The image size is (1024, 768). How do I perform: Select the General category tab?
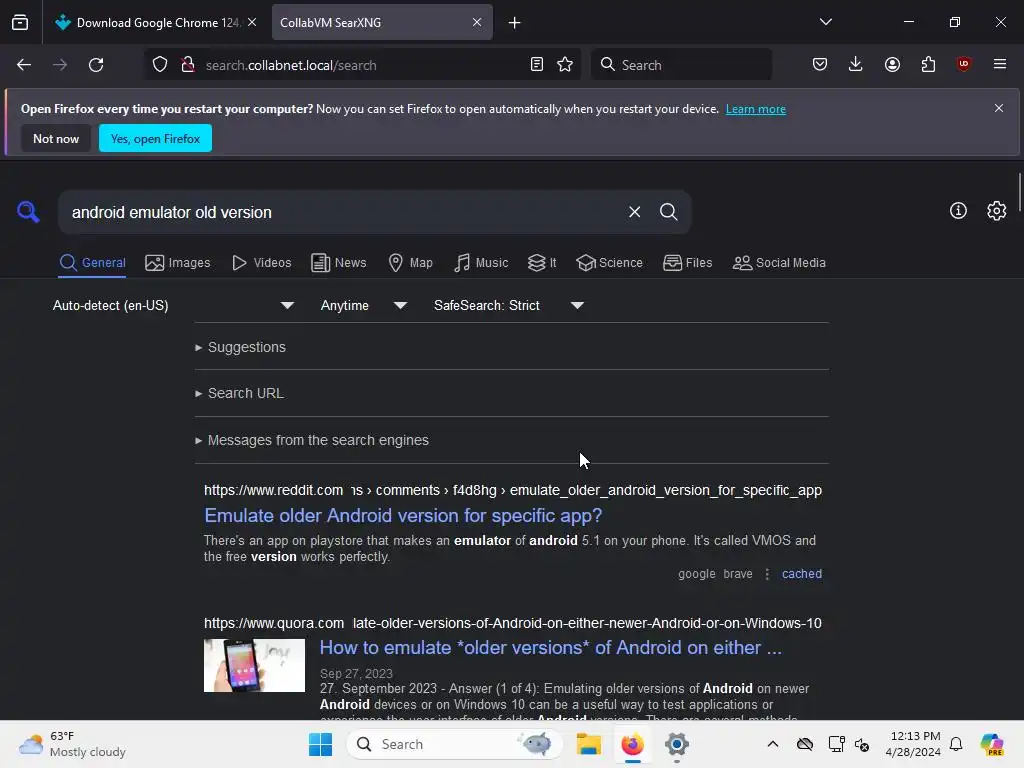tap(92, 263)
